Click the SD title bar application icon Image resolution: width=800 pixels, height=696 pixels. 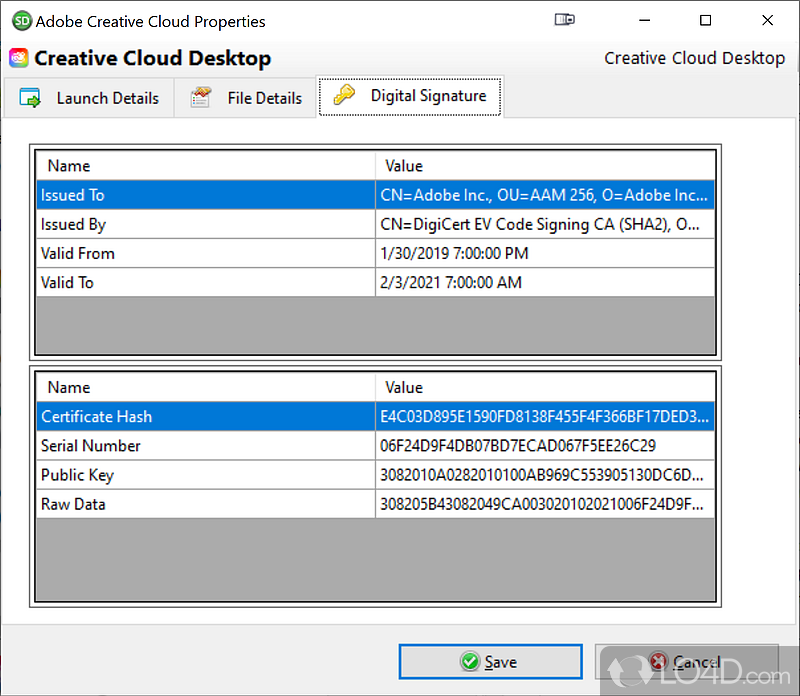[x=21, y=21]
